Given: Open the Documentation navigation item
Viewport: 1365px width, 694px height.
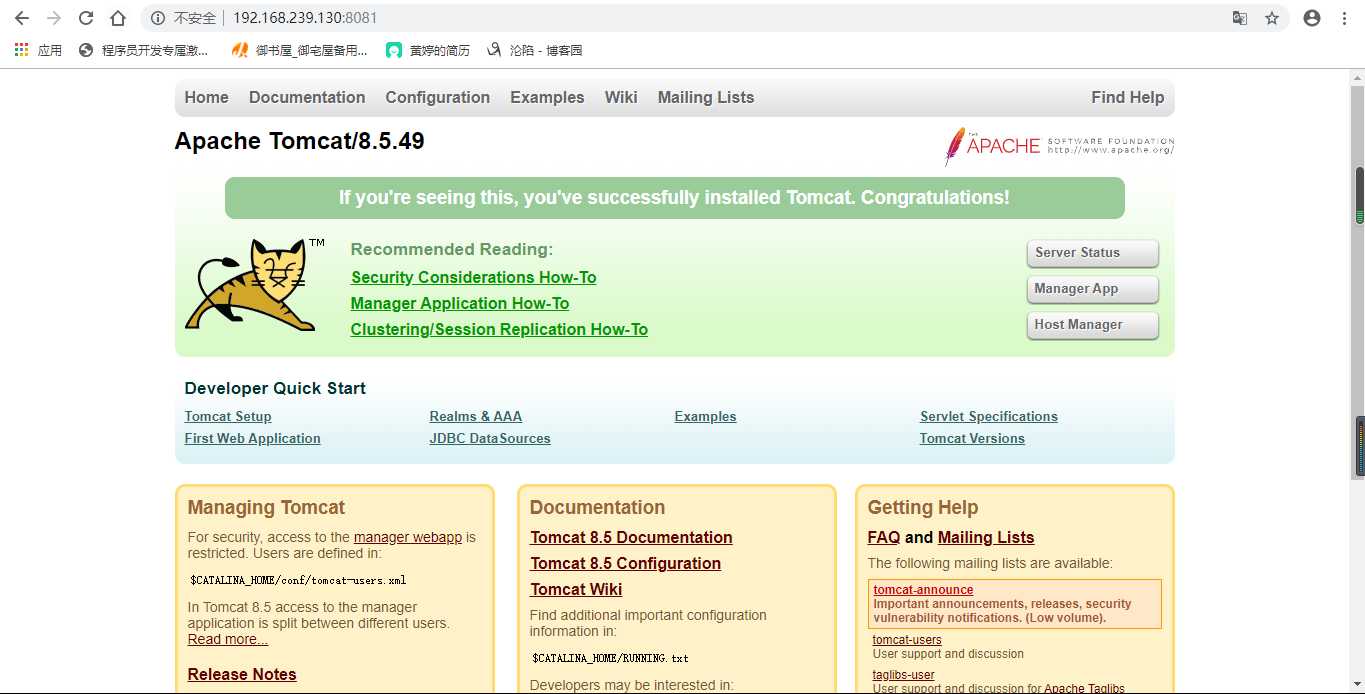Looking at the screenshot, I should coord(307,97).
